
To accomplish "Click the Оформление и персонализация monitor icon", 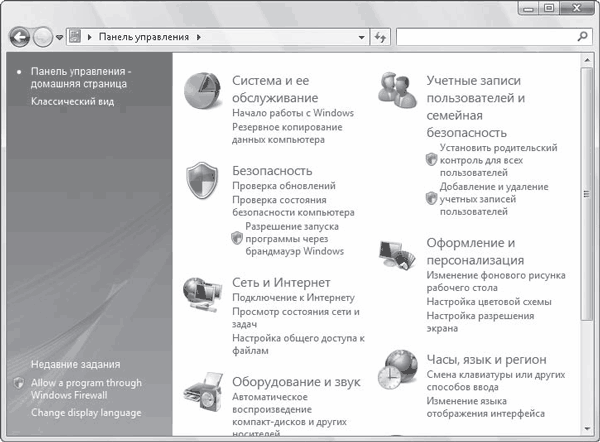I will [x=397, y=255].
